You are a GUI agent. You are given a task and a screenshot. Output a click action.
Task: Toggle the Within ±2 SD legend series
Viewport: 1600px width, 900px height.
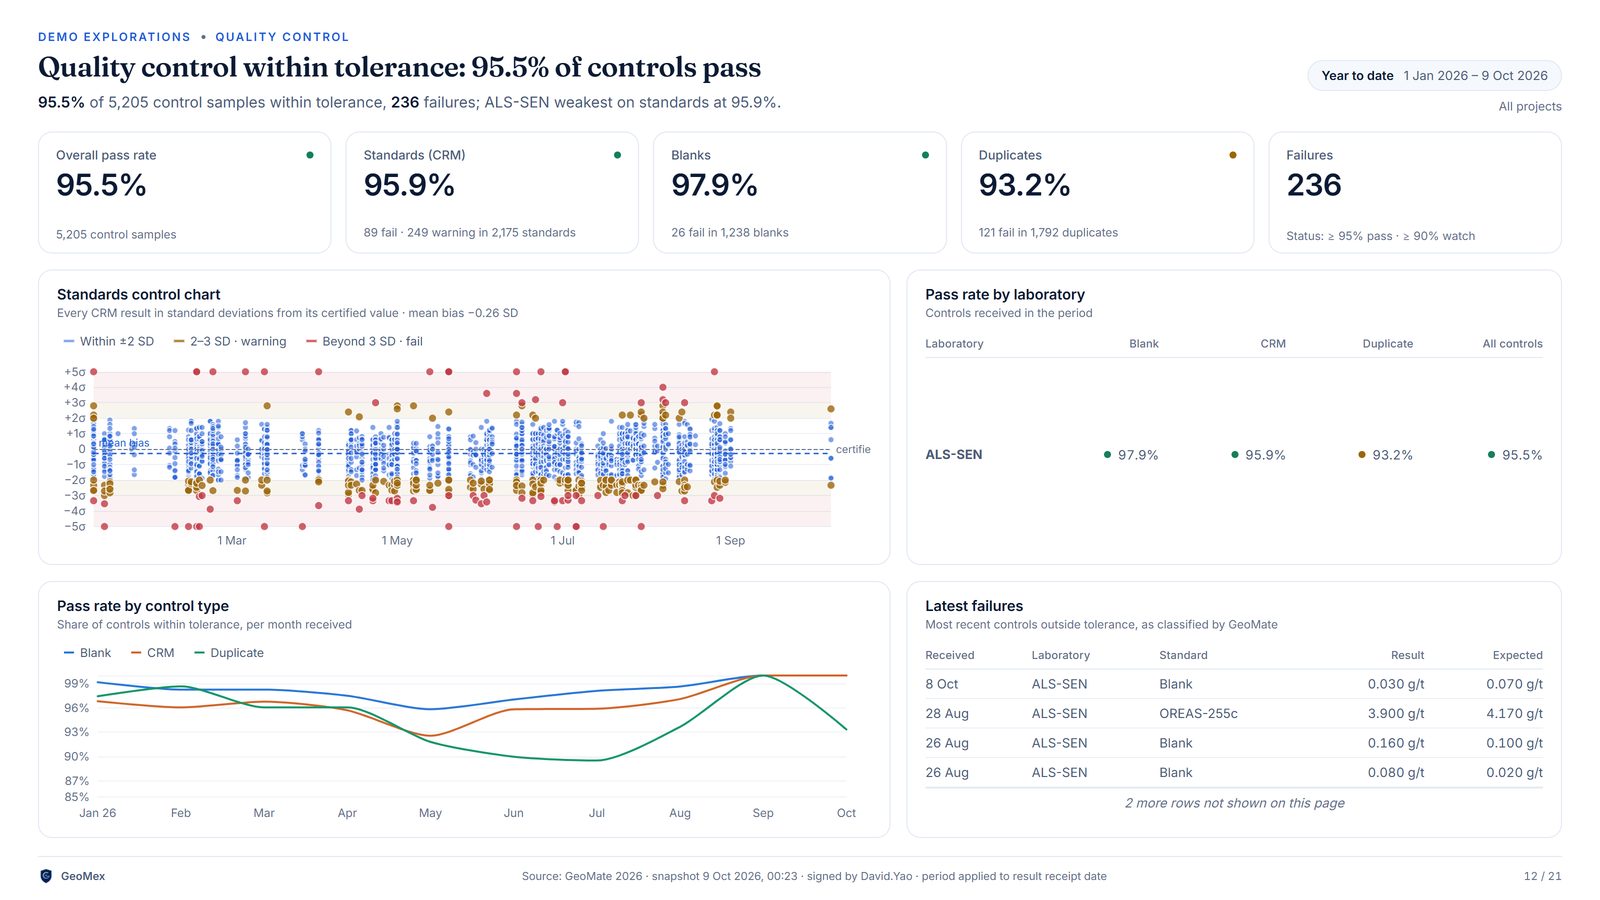coord(108,342)
